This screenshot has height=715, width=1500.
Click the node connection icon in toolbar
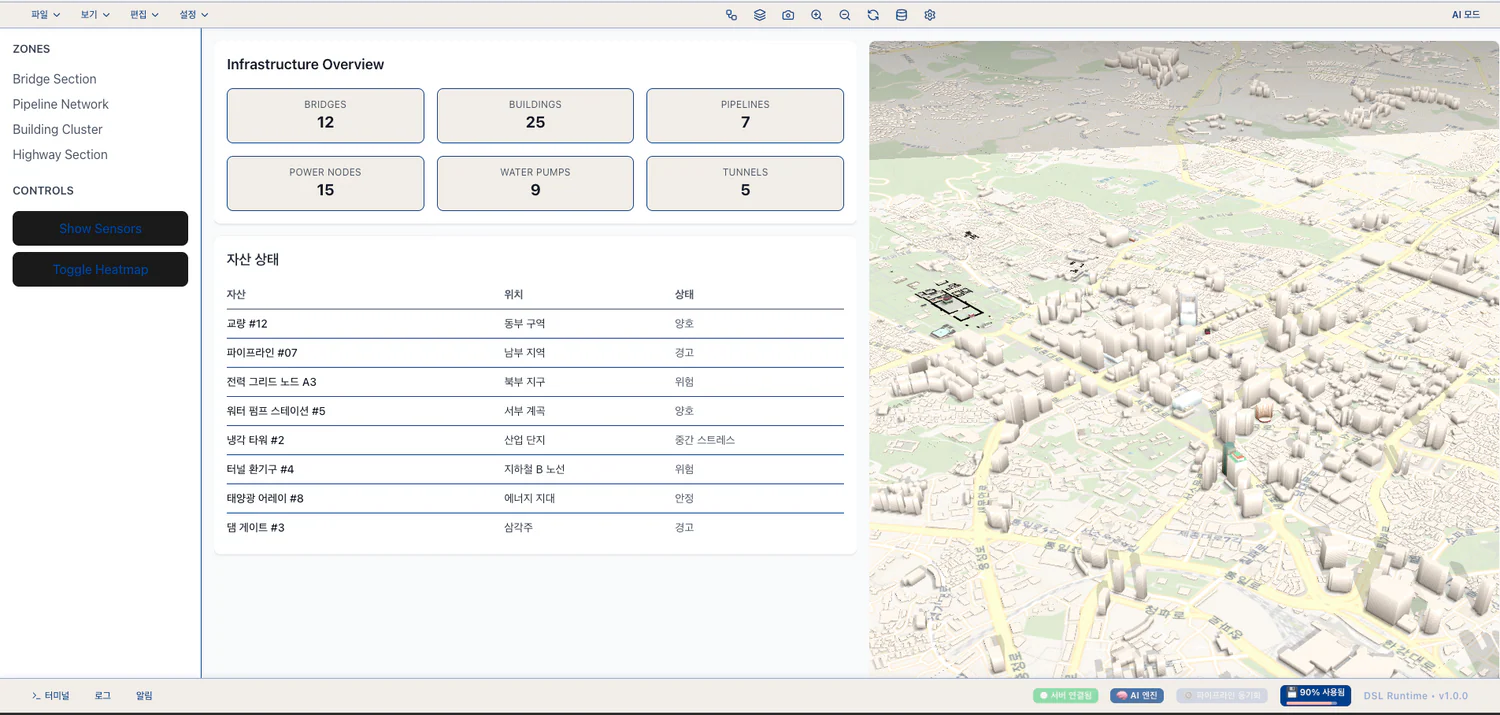[x=731, y=15]
